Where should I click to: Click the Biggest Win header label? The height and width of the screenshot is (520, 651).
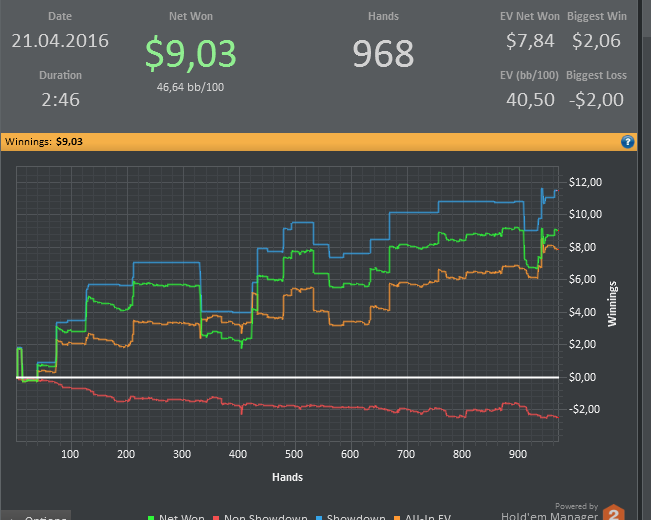point(597,16)
